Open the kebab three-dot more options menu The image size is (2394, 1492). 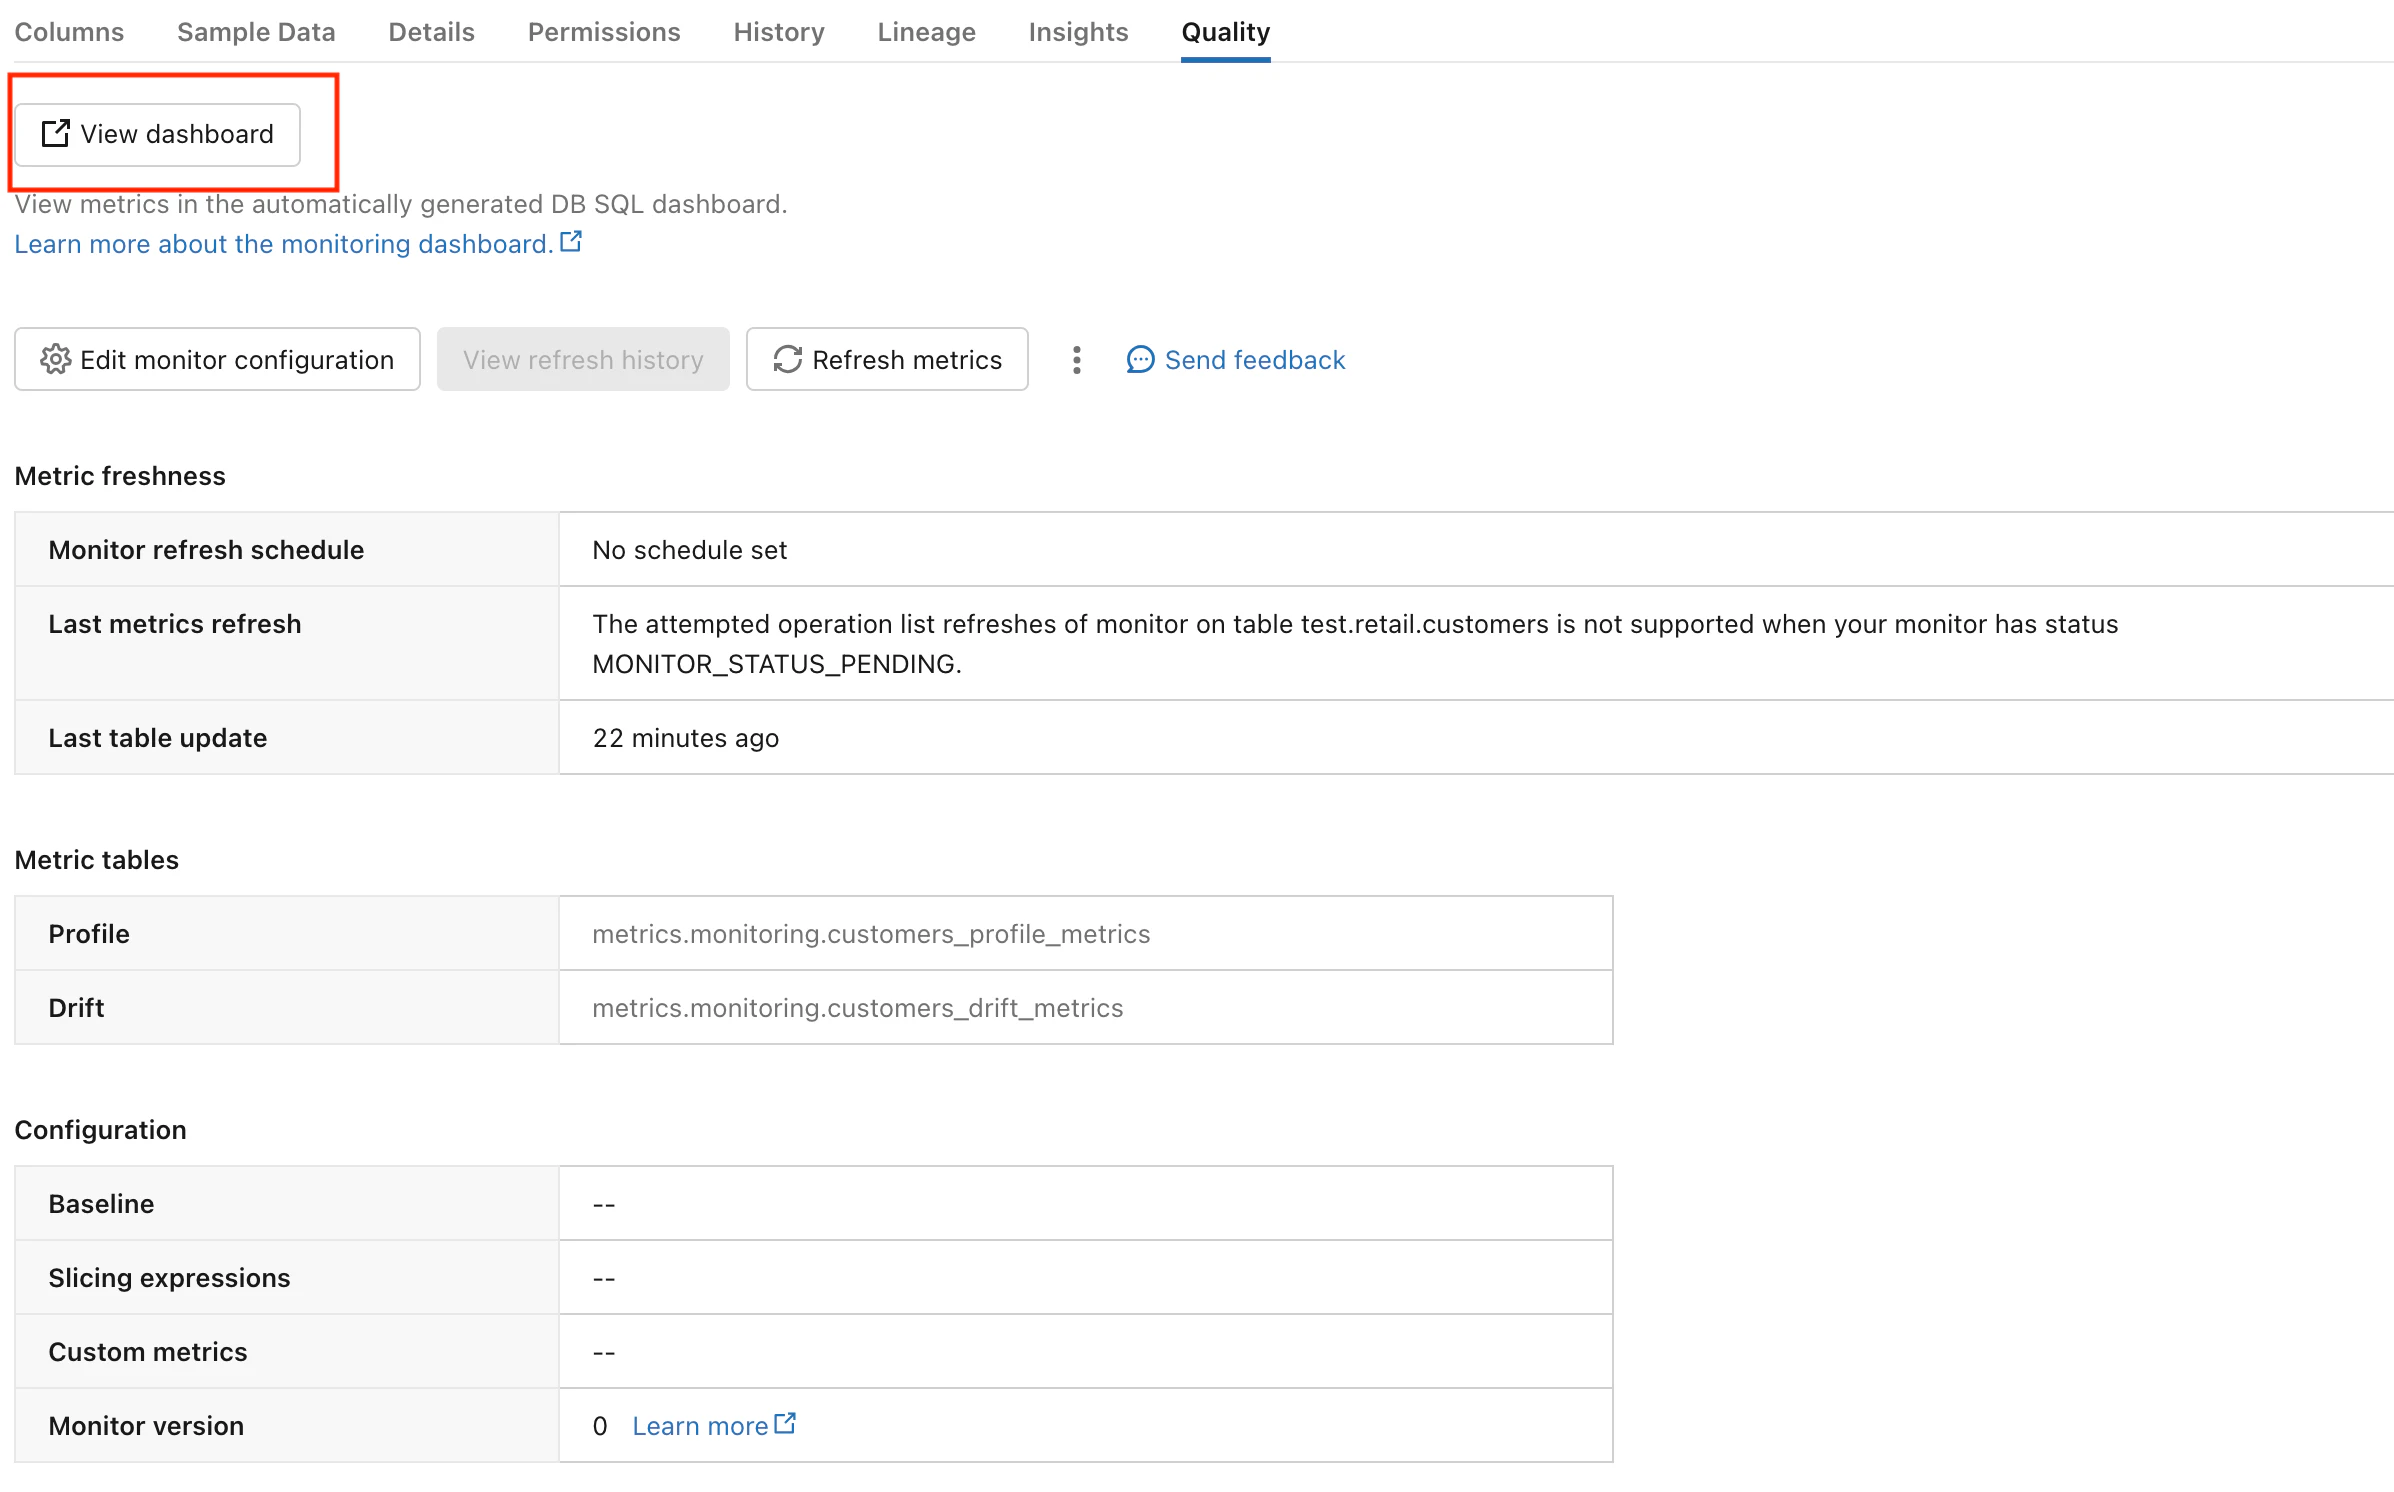pyautogui.click(x=1076, y=360)
